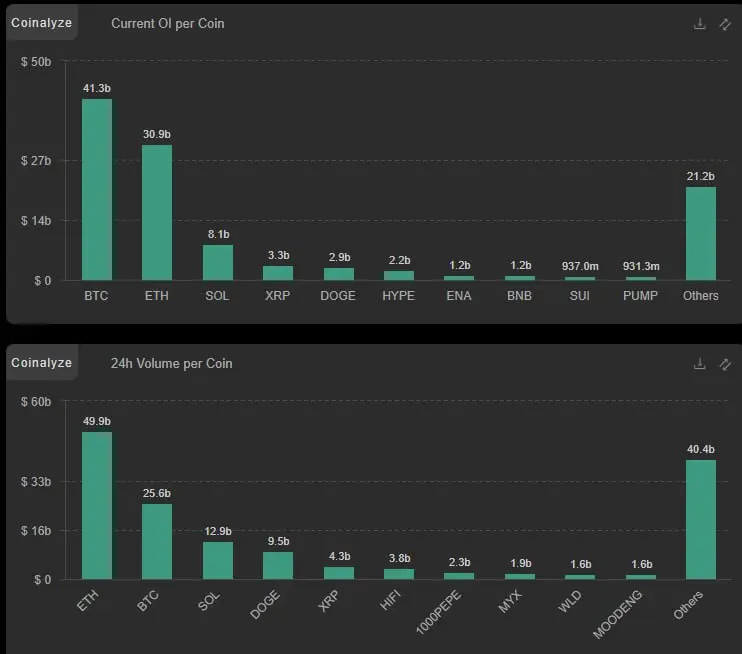The height and width of the screenshot is (654, 742).
Task: Click the 1000PEPE axis label
Action: pyautogui.click(x=438, y=612)
